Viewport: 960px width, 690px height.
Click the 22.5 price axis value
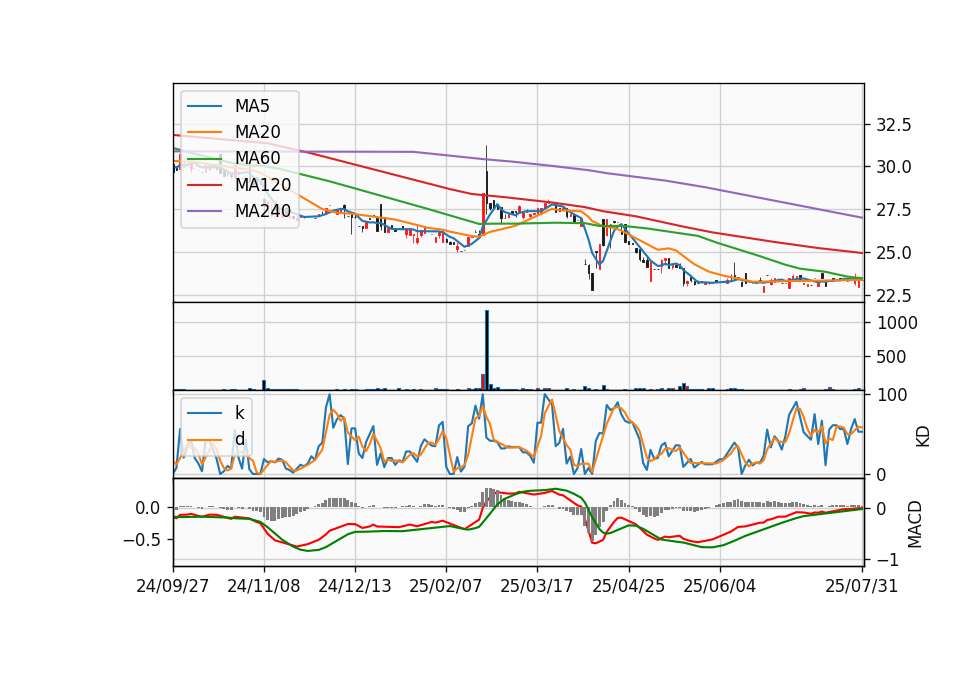coord(894,296)
